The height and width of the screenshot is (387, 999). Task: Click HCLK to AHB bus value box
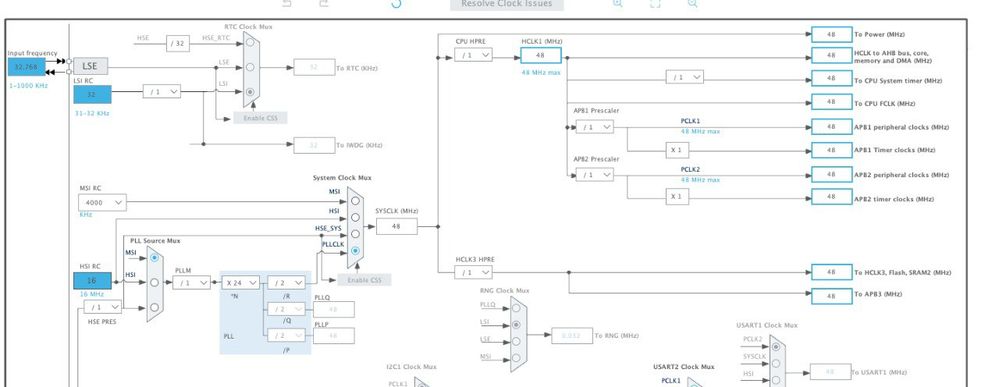point(831,55)
